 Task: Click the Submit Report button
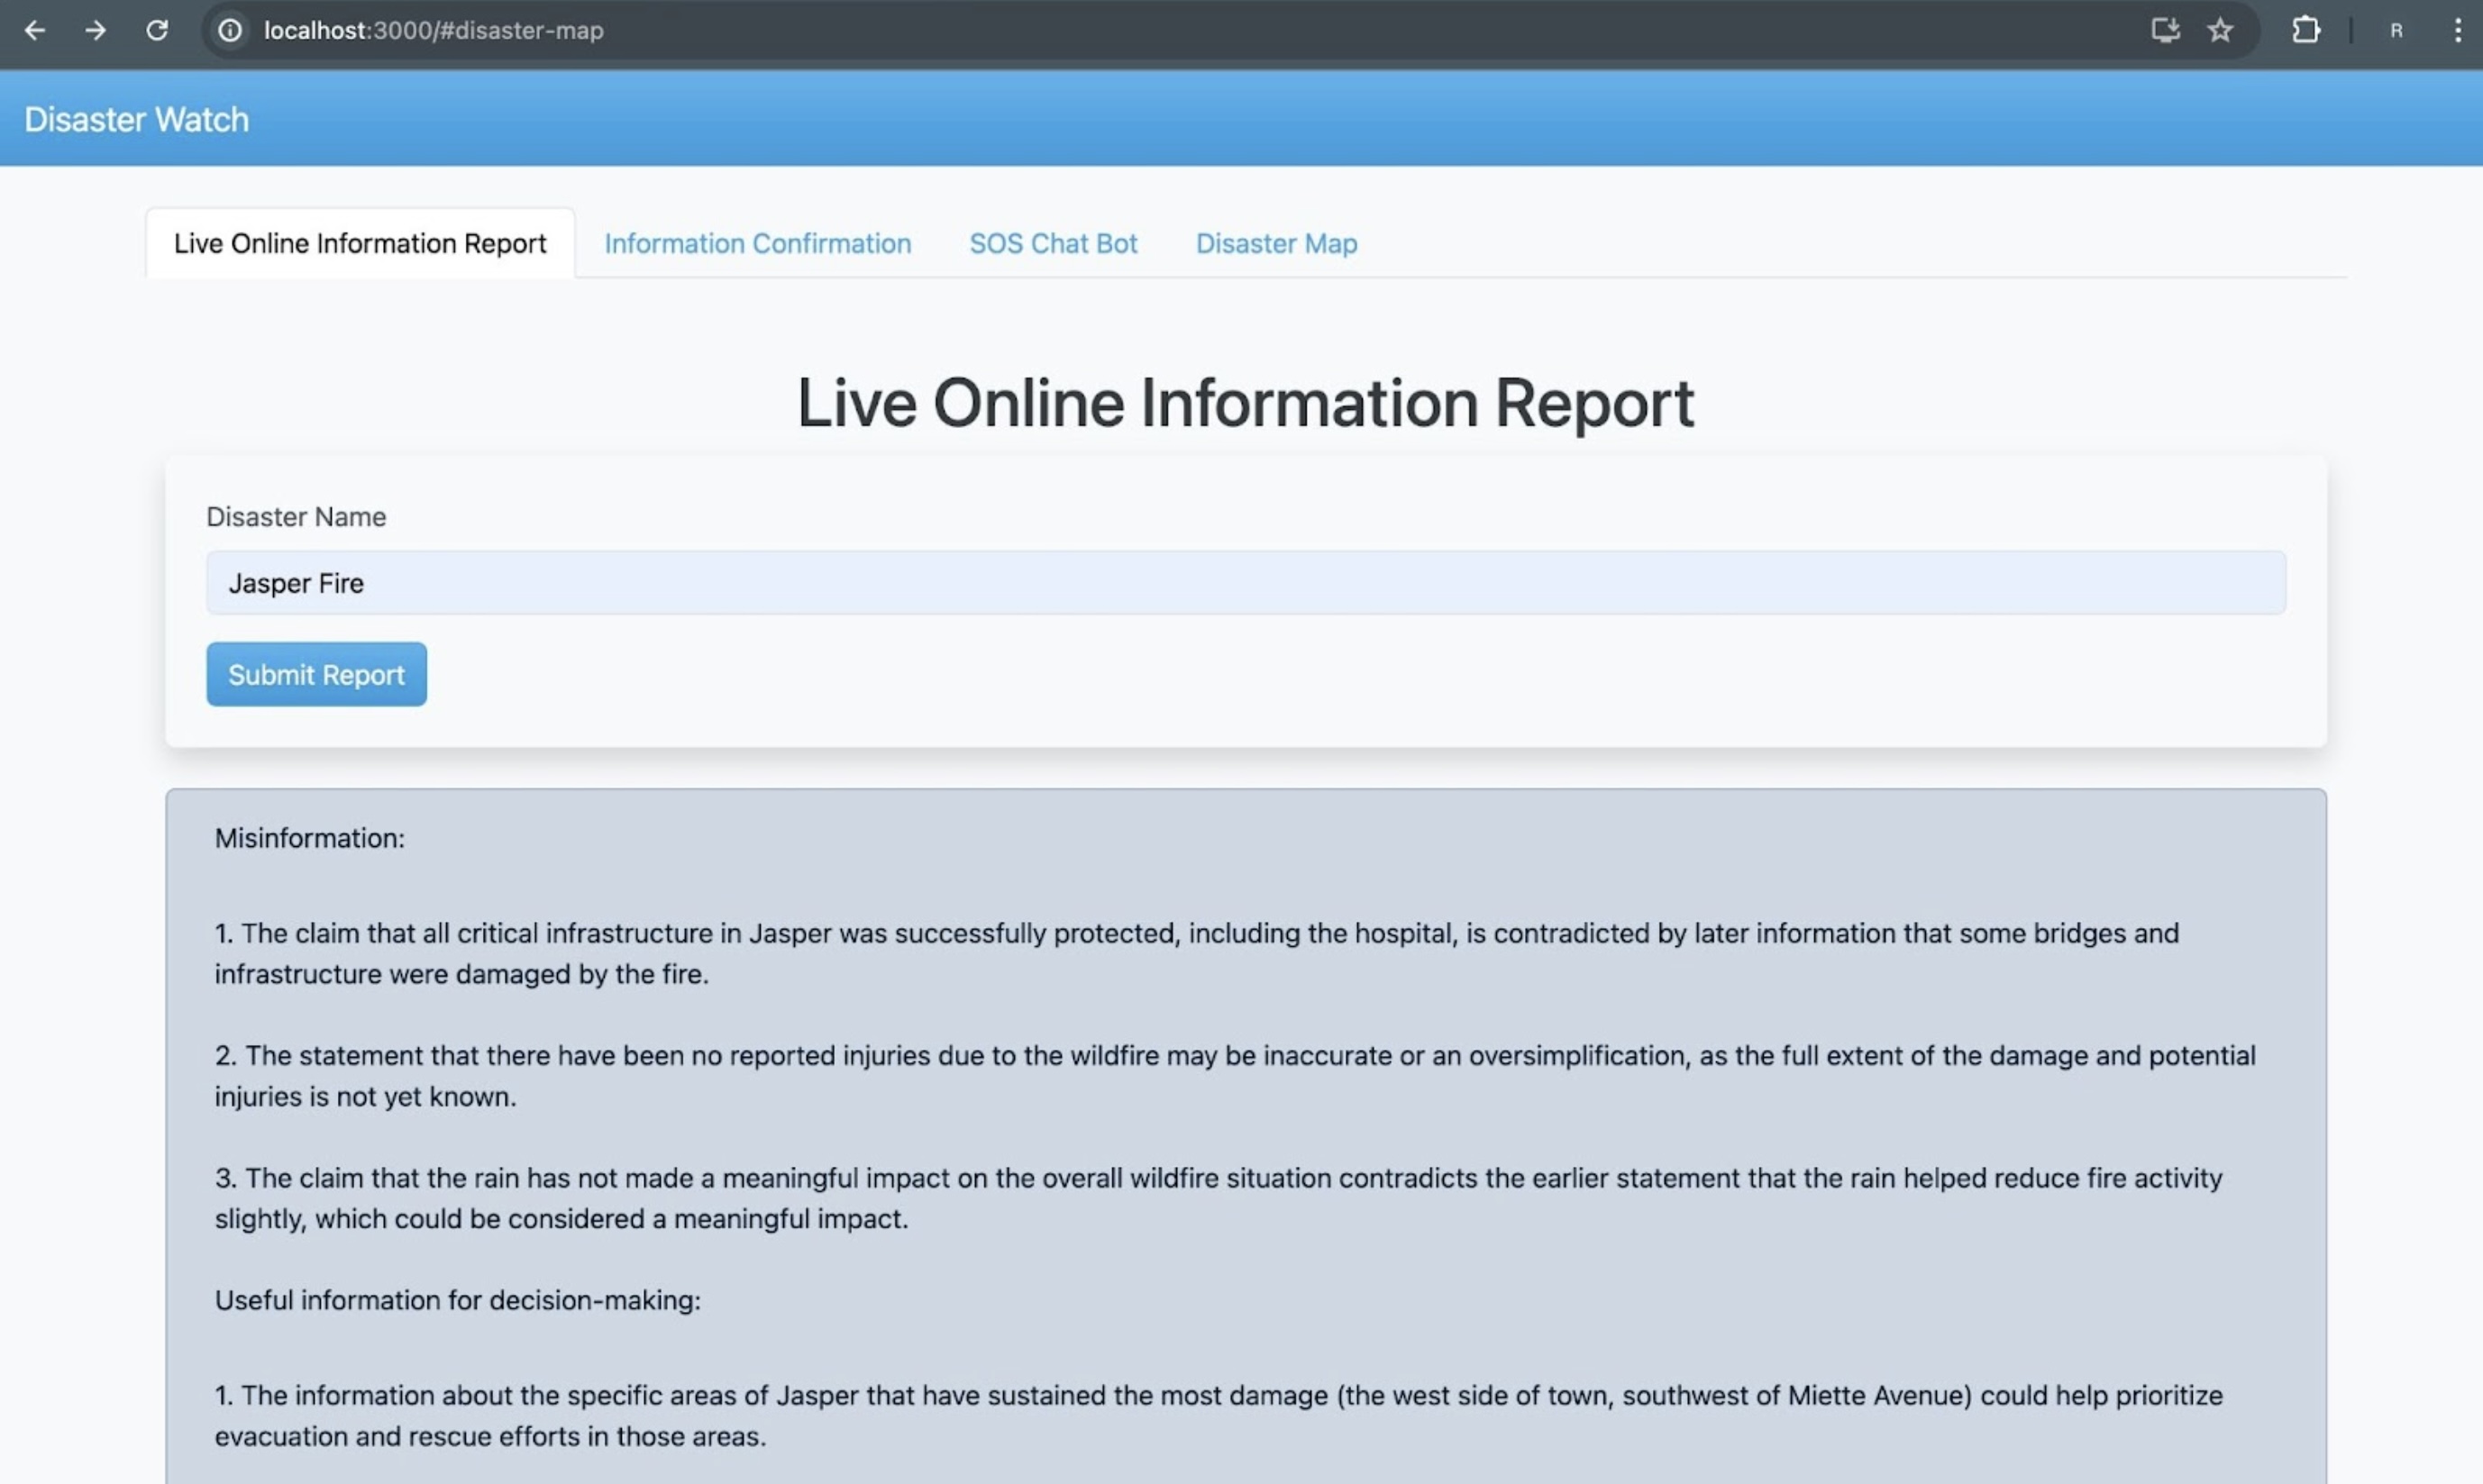click(x=316, y=674)
